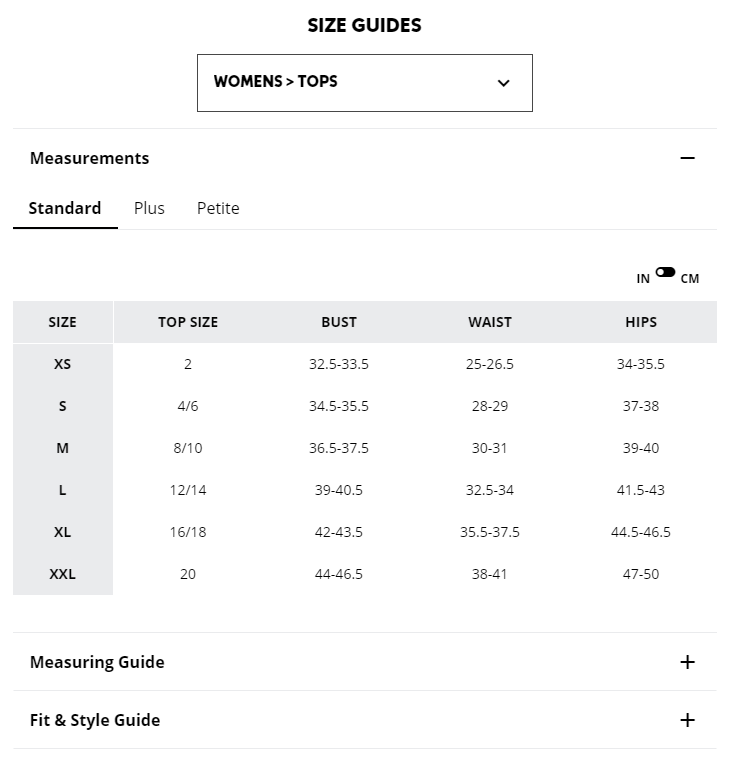Open the Measuring Guide section
The height and width of the screenshot is (761, 730).
[x=97, y=662]
